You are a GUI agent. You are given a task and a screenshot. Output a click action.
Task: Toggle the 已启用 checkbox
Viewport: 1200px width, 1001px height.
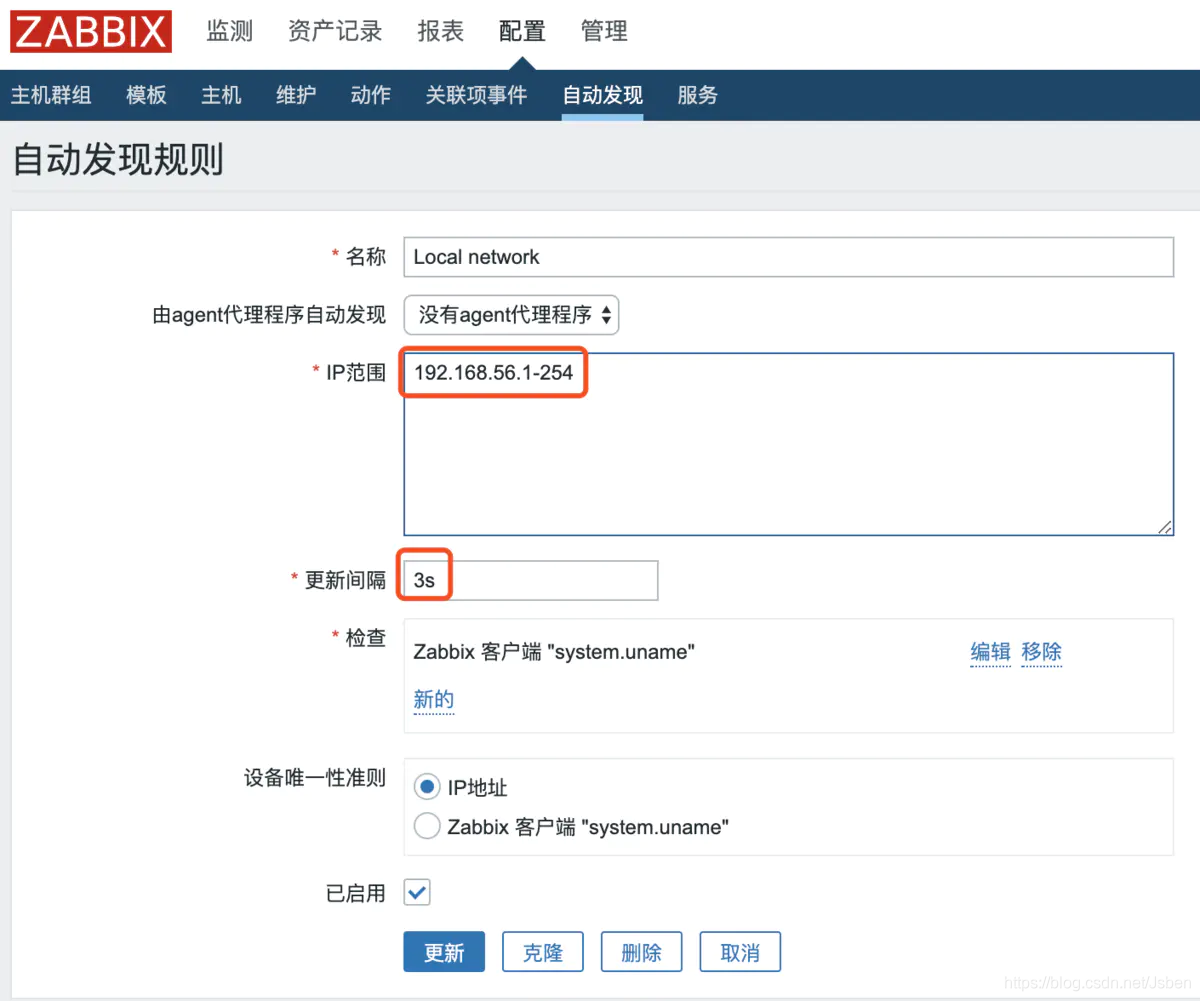pyautogui.click(x=417, y=892)
